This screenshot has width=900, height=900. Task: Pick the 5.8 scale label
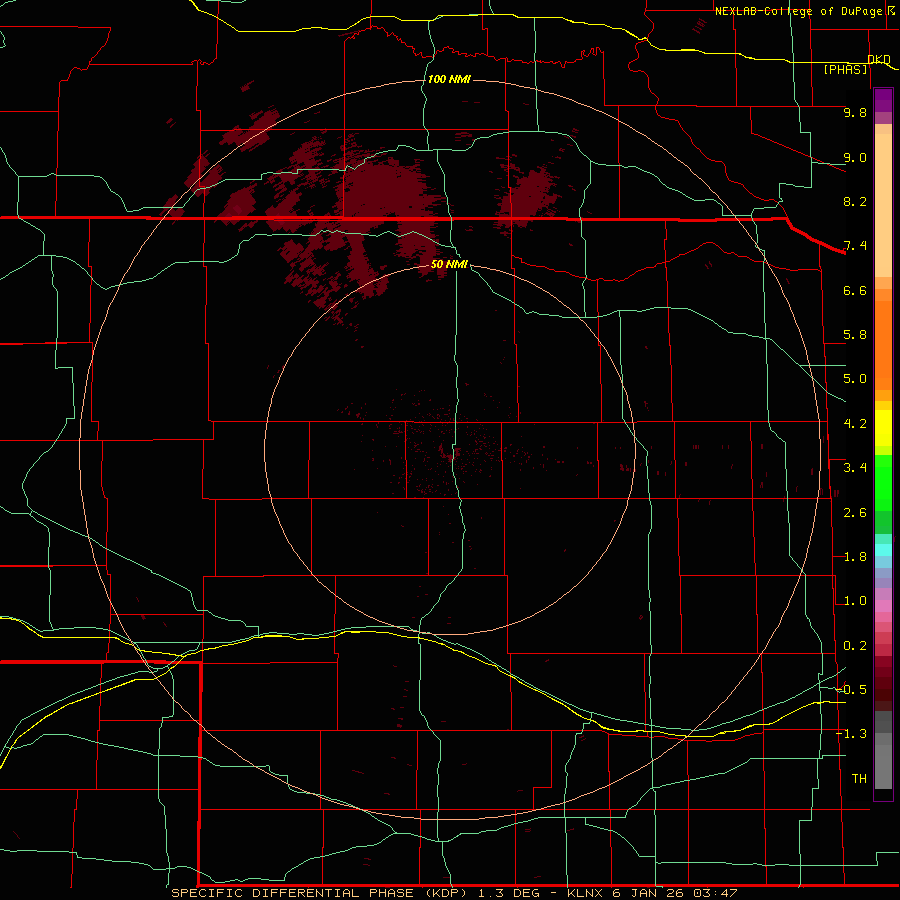point(855,335)
